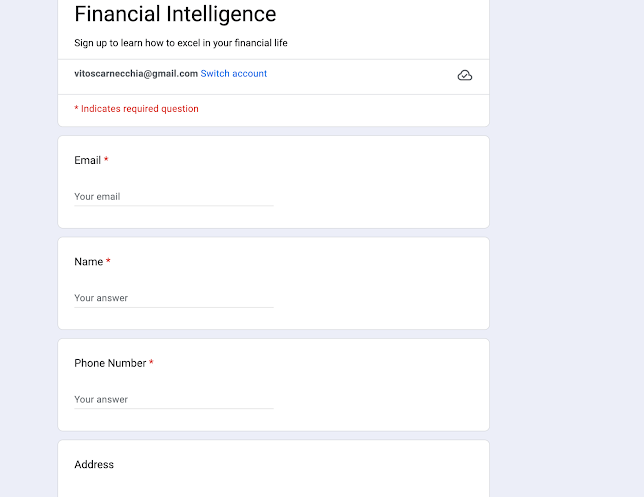The image size is (644, 497).
Task: Click the red asterisk beside Name
Action: point(108,262)
